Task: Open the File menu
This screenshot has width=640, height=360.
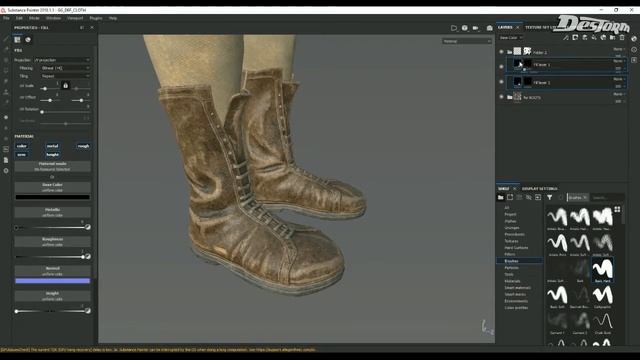Action: (x=6, y=18)
